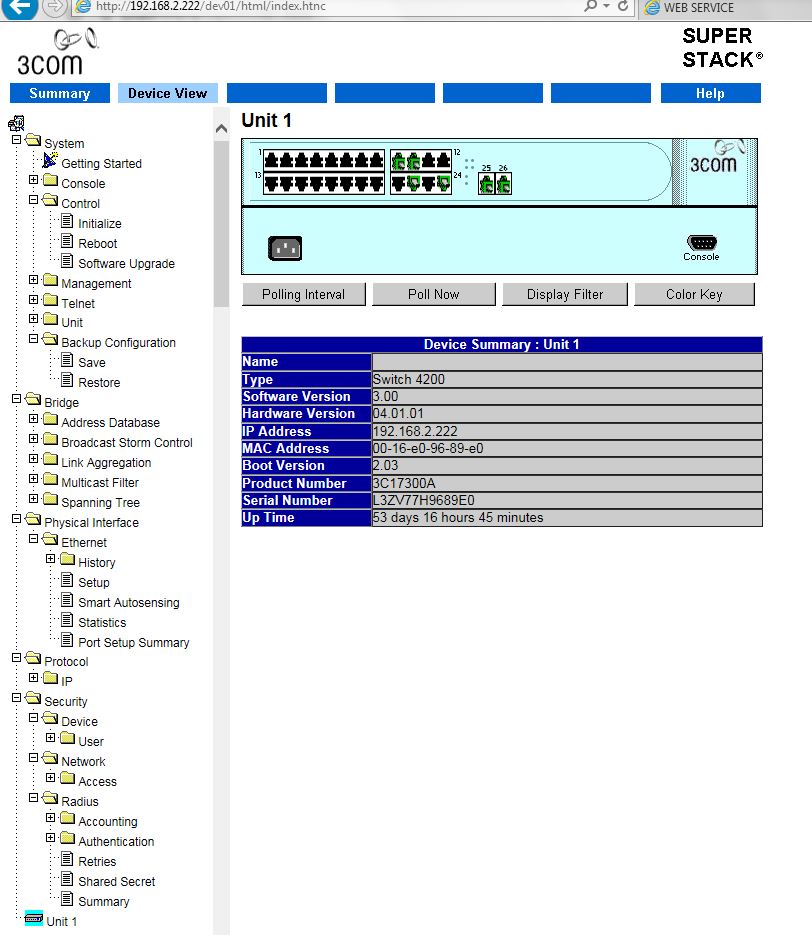Collapse the Radius tree node
The width and height of the screenshot is (812, 935).
click(33, 797)
